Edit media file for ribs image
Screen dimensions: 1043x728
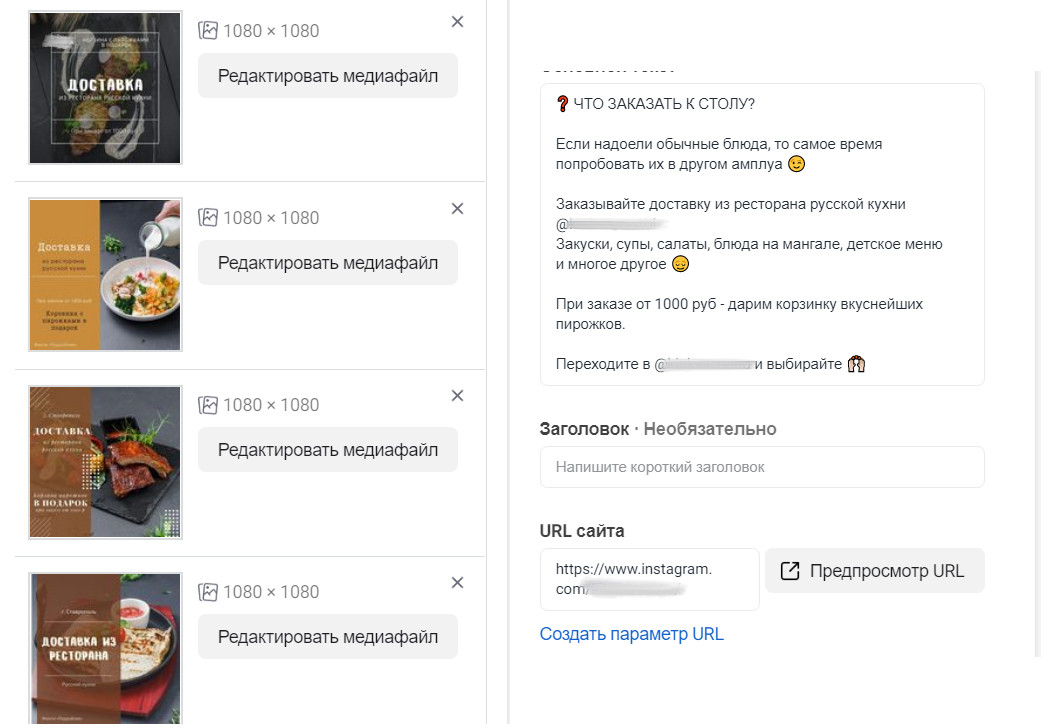pyautogui.click(x=328, y=450)
